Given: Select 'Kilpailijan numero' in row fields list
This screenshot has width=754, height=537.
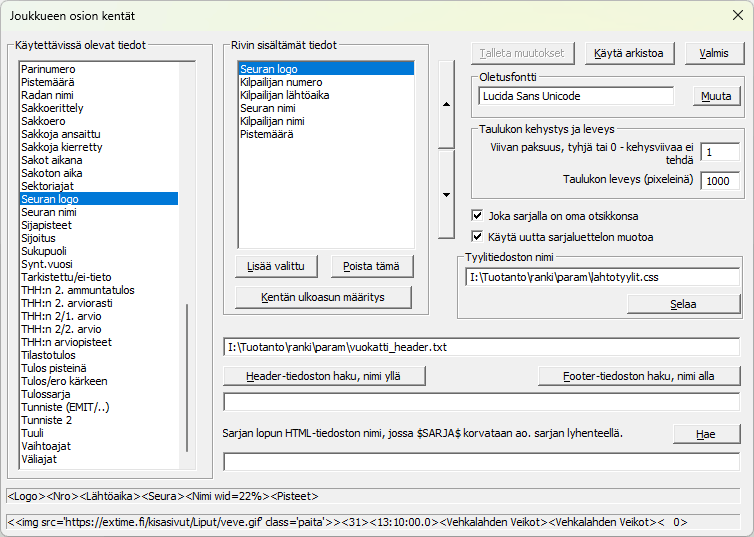Looking at the screenshot, I should (x=281, y=82).
